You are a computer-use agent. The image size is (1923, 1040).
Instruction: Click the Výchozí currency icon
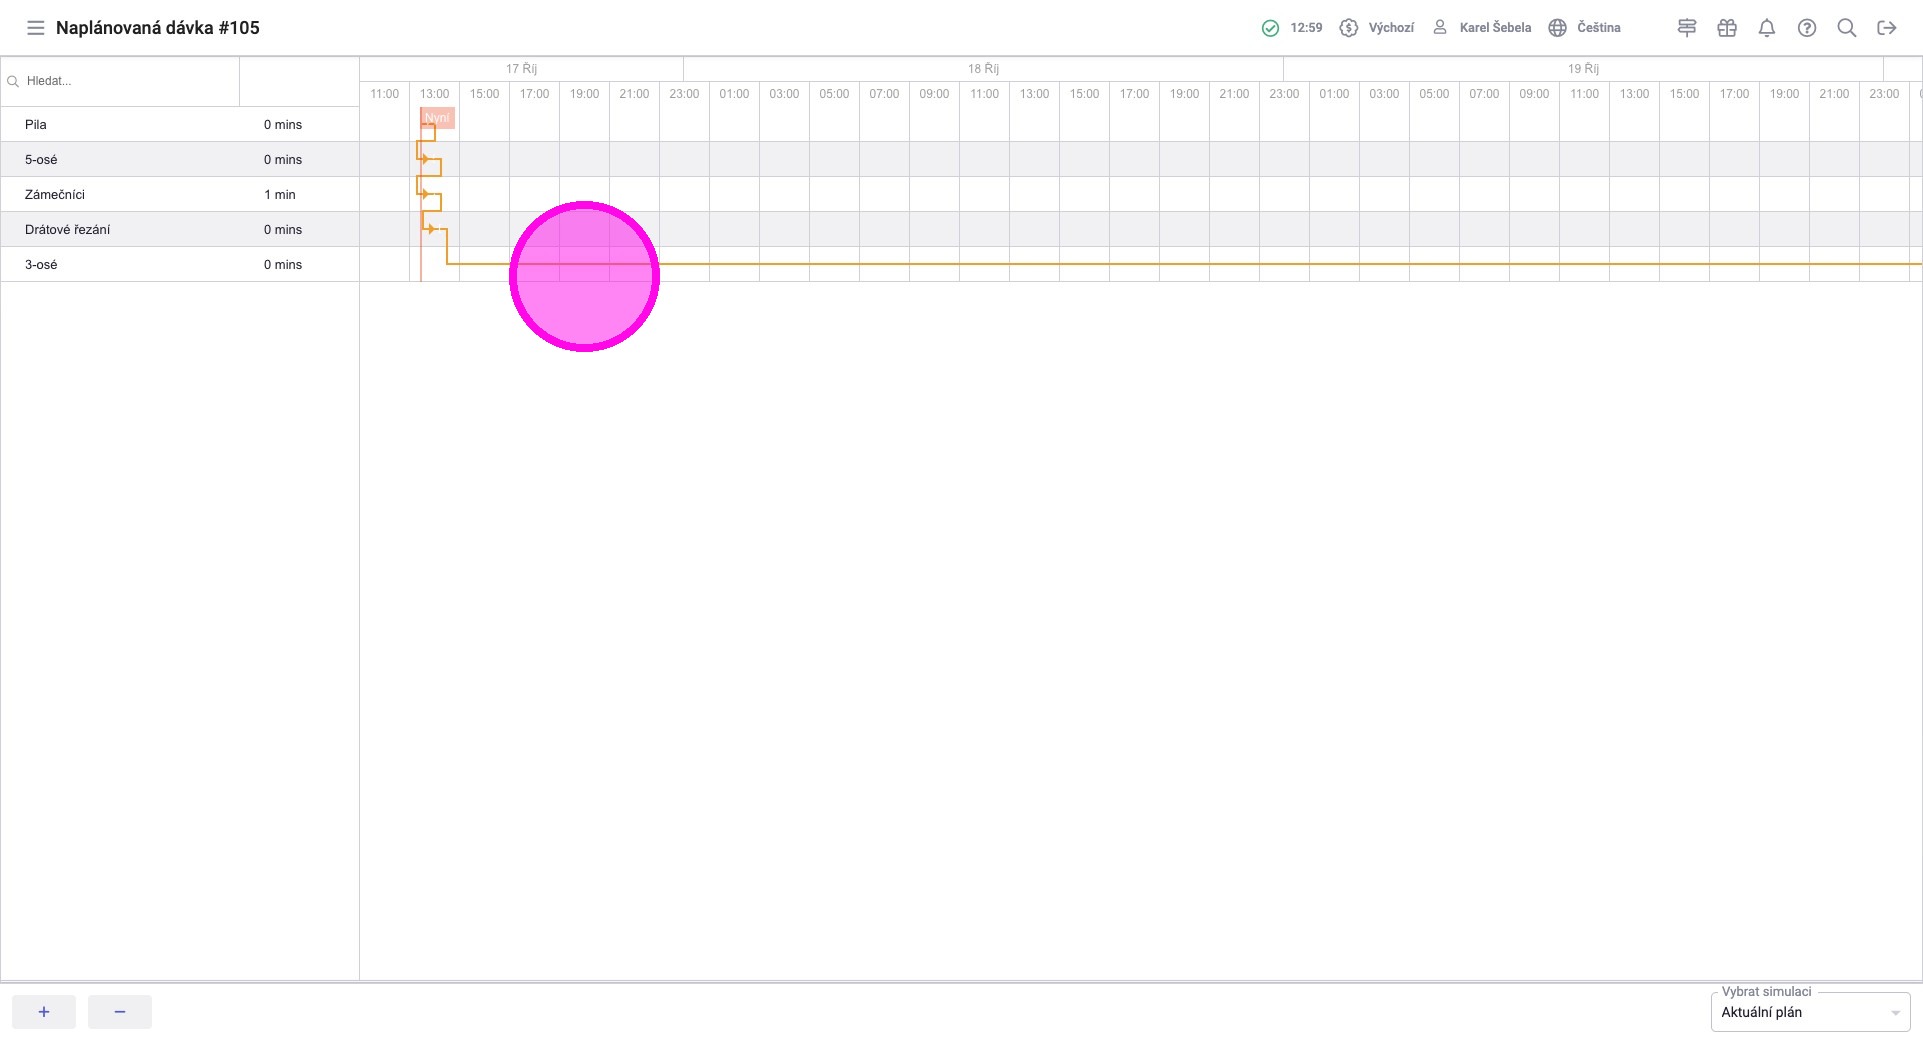1348,28
